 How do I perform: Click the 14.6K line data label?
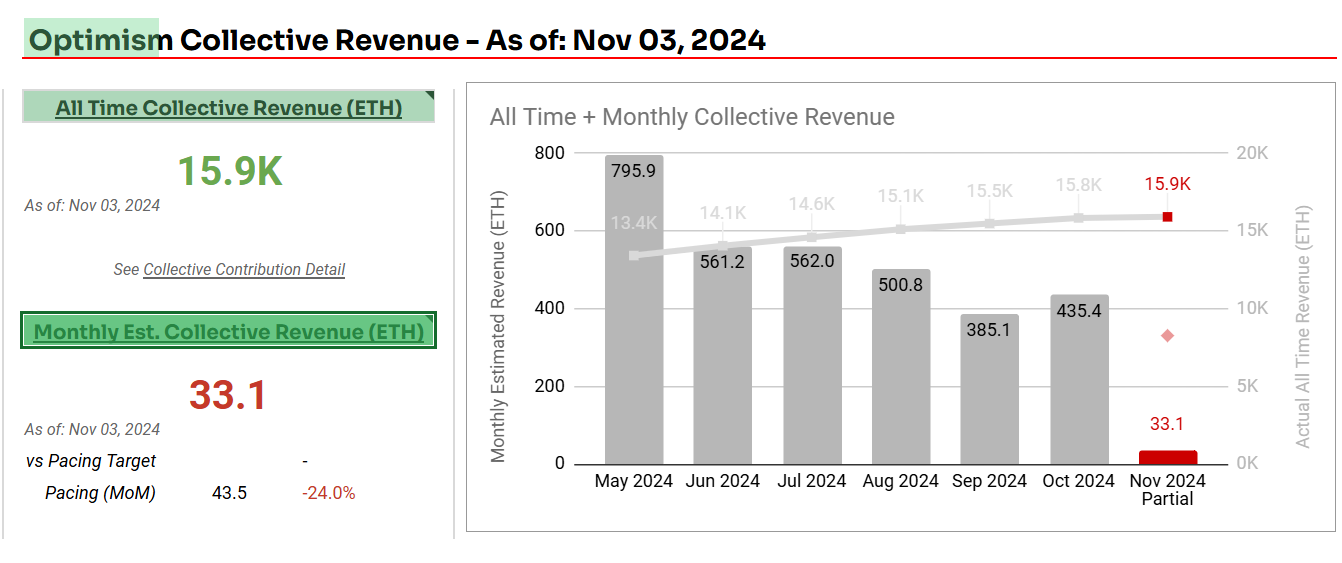tap(812, 204)
